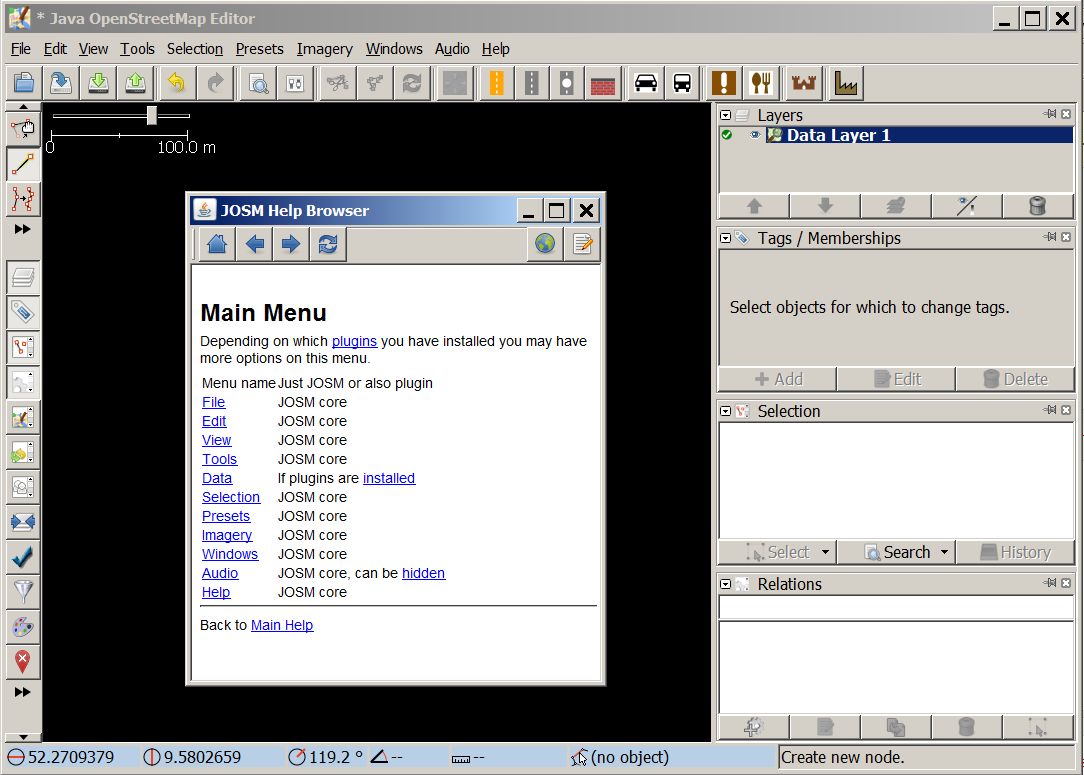Open help page in external browser globe icon
The height and width of the screenshot is (775, 1084).
point(545,244)
